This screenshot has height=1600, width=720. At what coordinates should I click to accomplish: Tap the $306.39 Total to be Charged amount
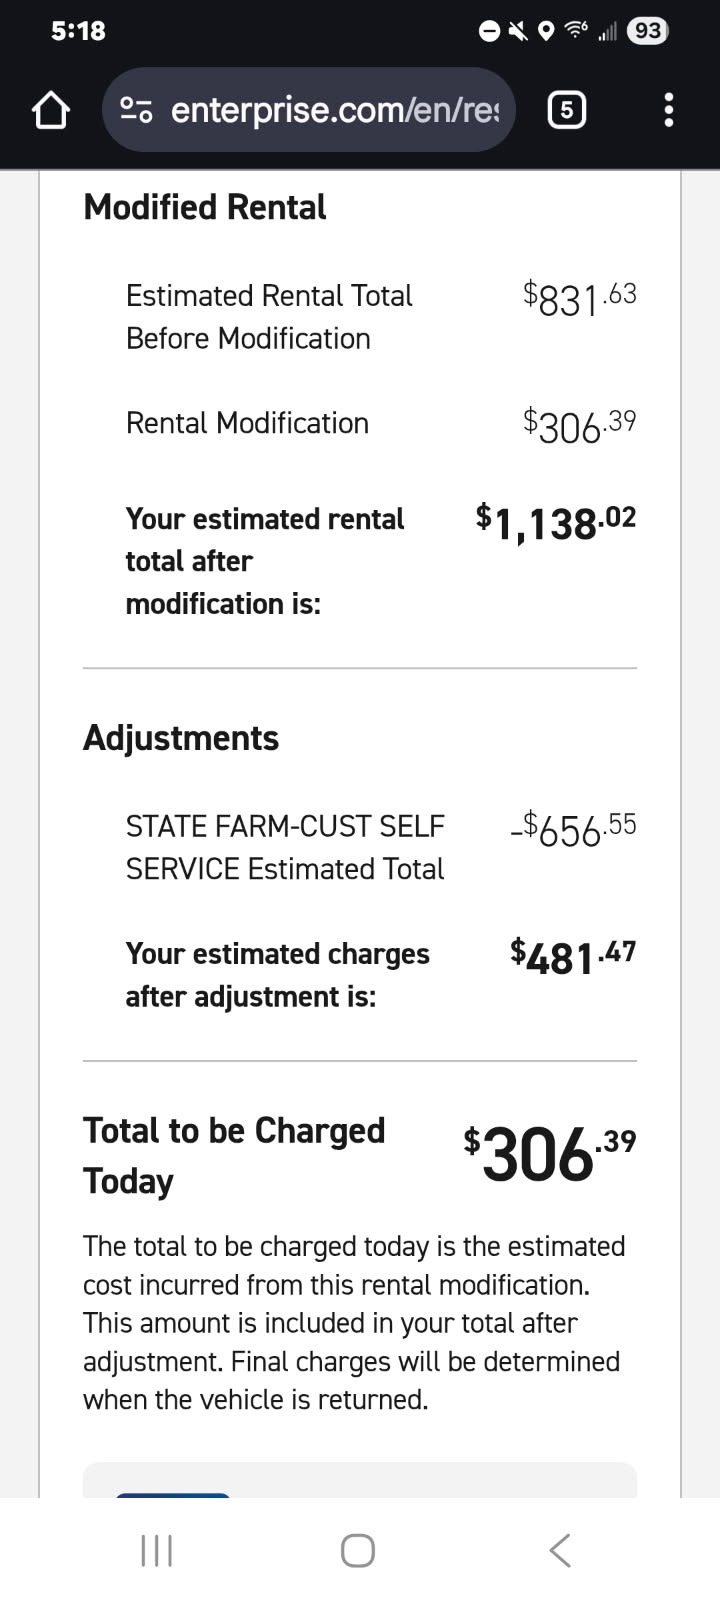click(x=549, y=1154)
